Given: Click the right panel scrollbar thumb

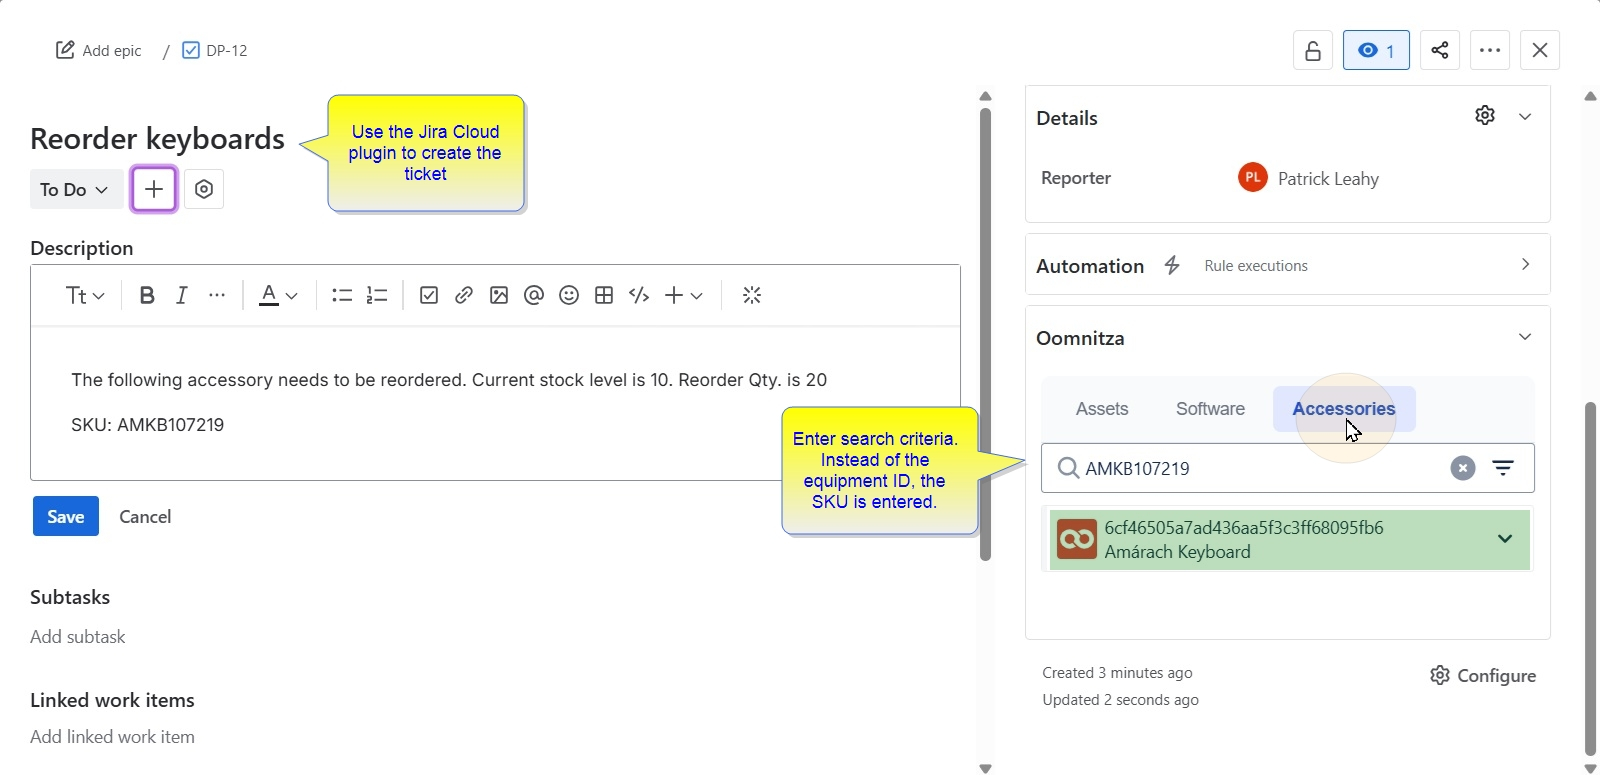Looking at the screenshot, I should pyautogui.click(x=1591, y=578).
